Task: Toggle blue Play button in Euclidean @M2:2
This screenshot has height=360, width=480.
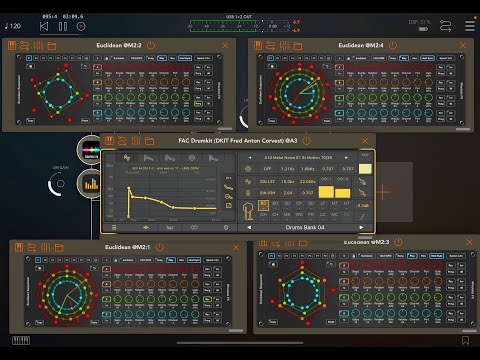Action: pos(162,58)
